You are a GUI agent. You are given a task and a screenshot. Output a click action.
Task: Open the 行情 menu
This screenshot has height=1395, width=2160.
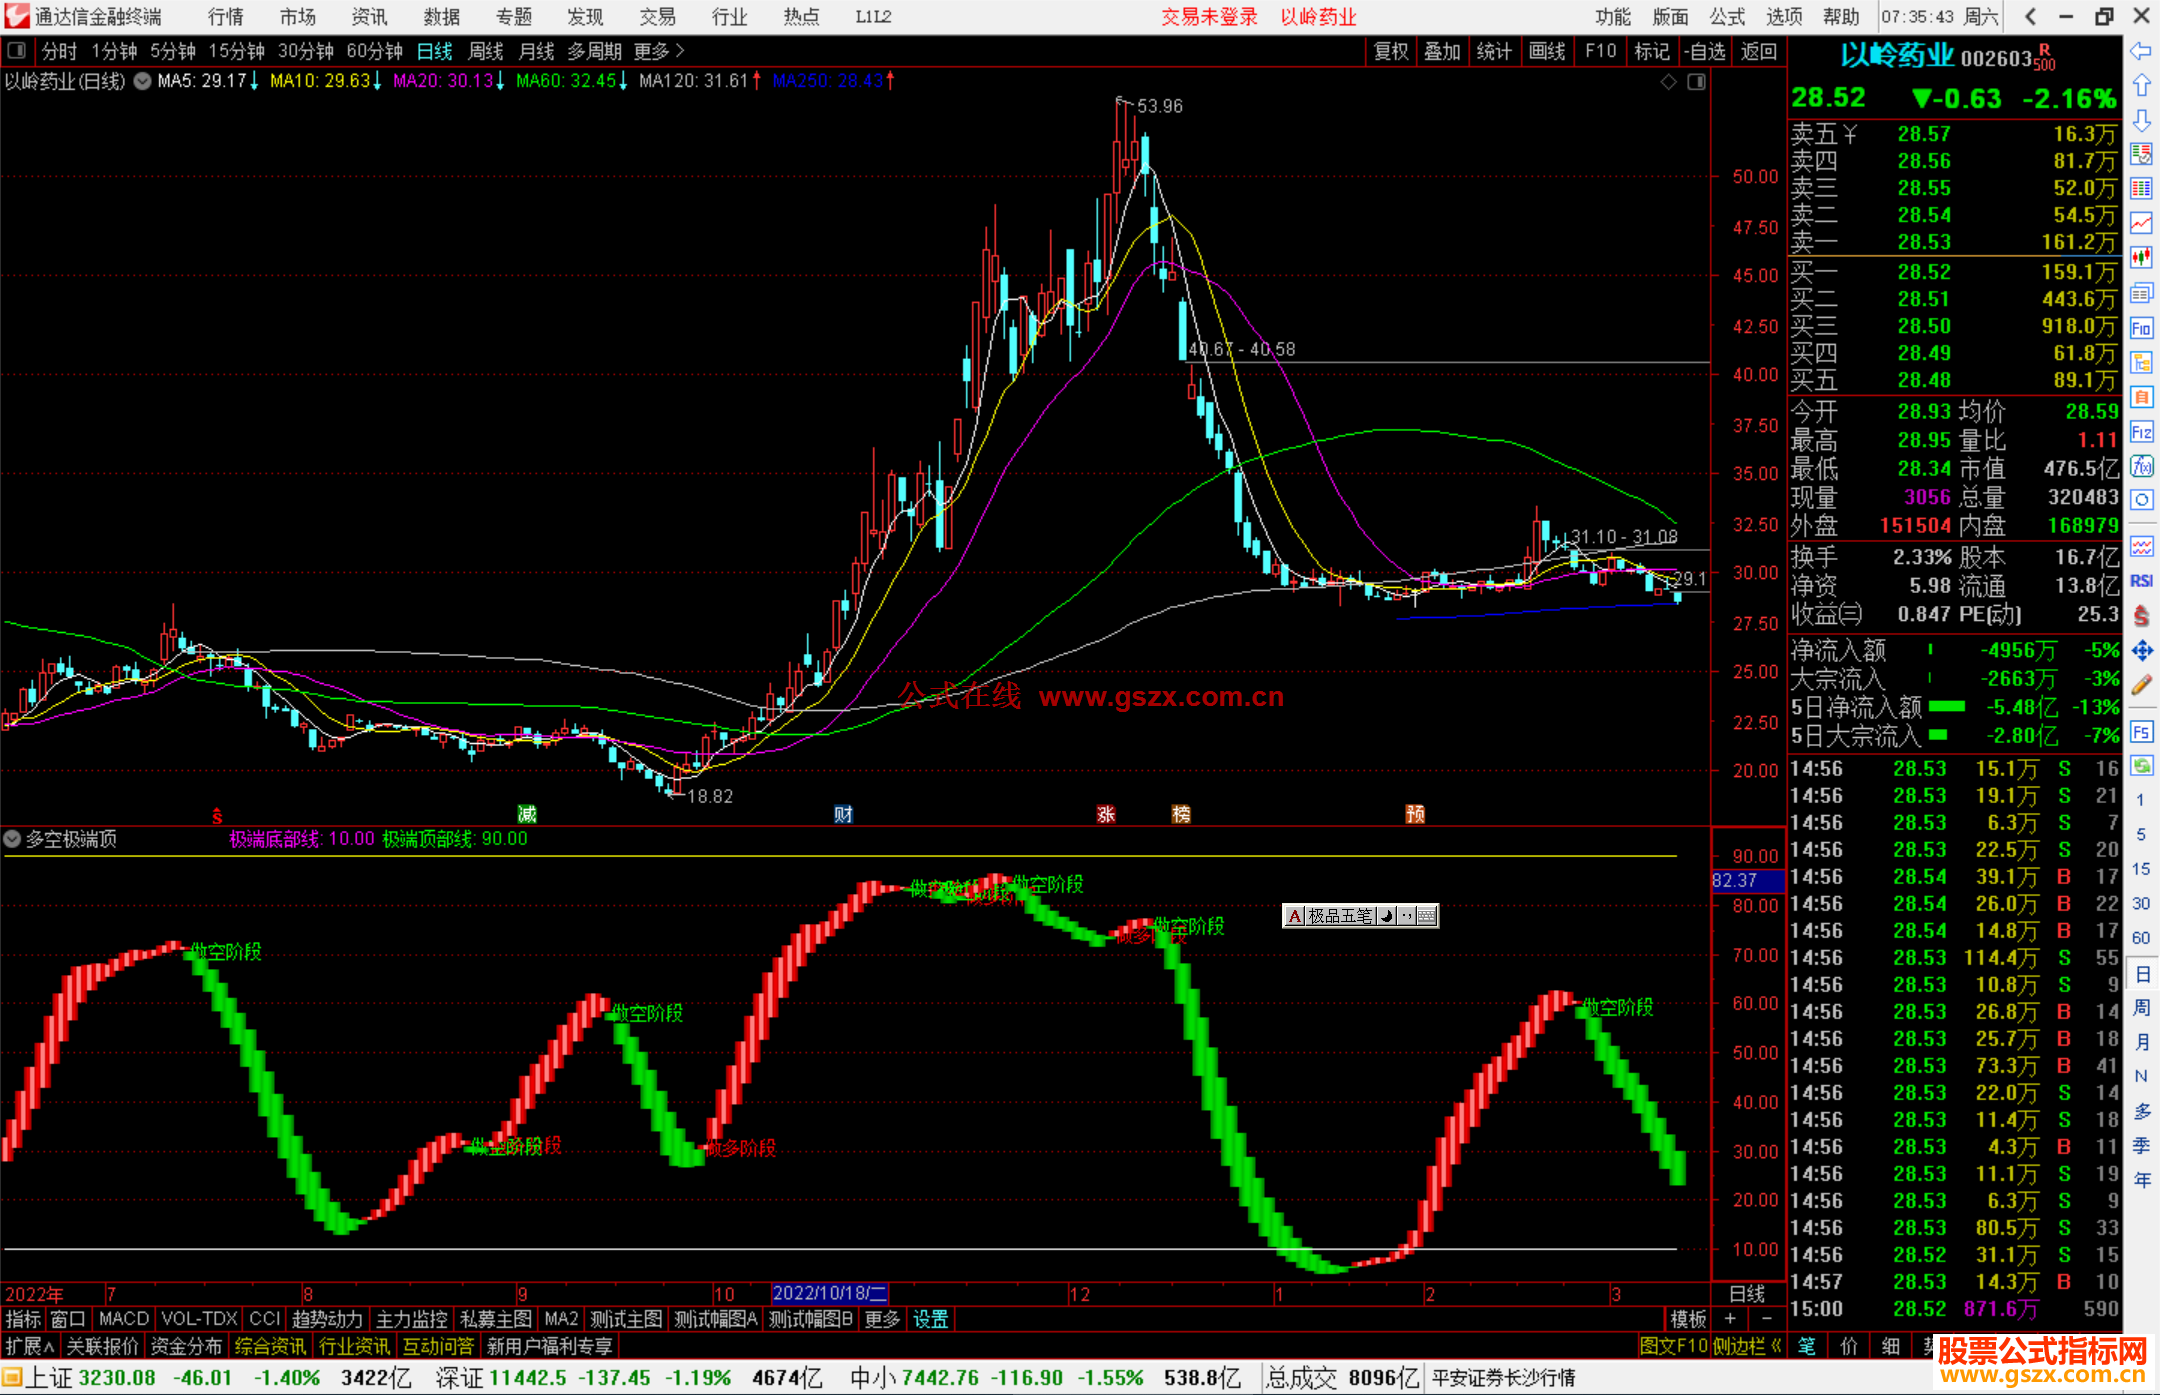click(x=225, y=17)
